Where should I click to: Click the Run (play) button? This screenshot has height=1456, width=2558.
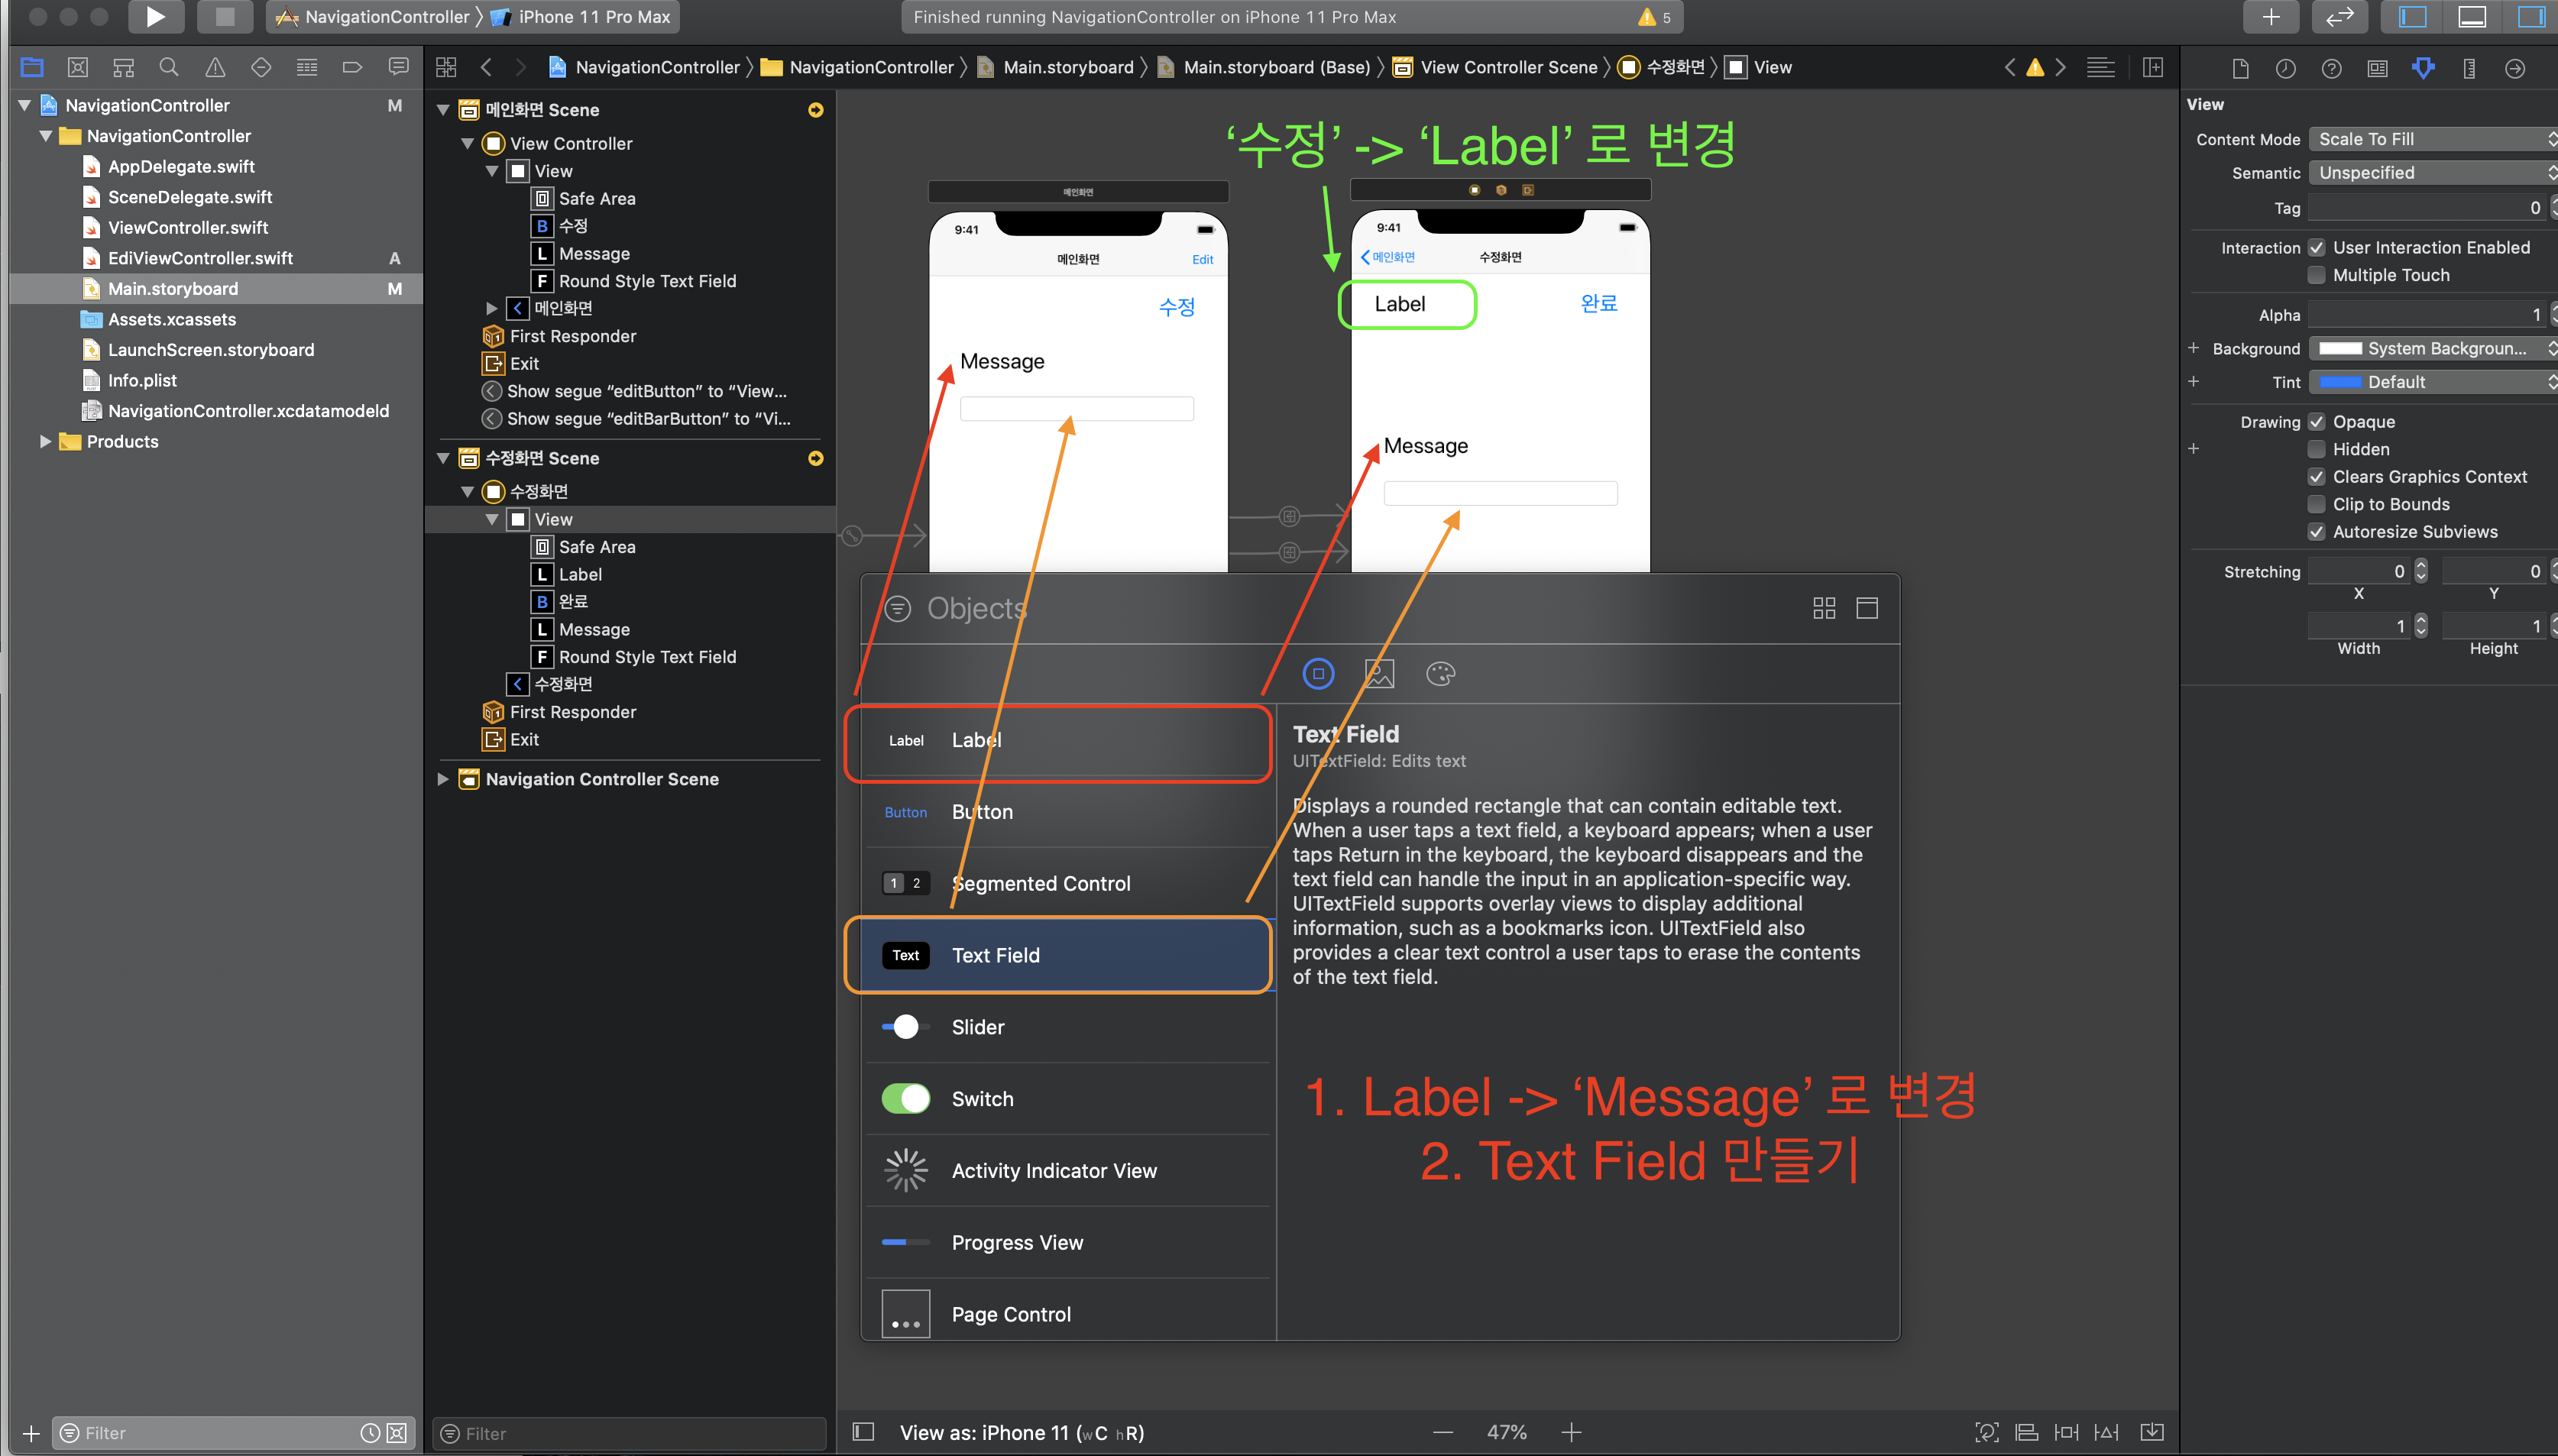(155, 17)
